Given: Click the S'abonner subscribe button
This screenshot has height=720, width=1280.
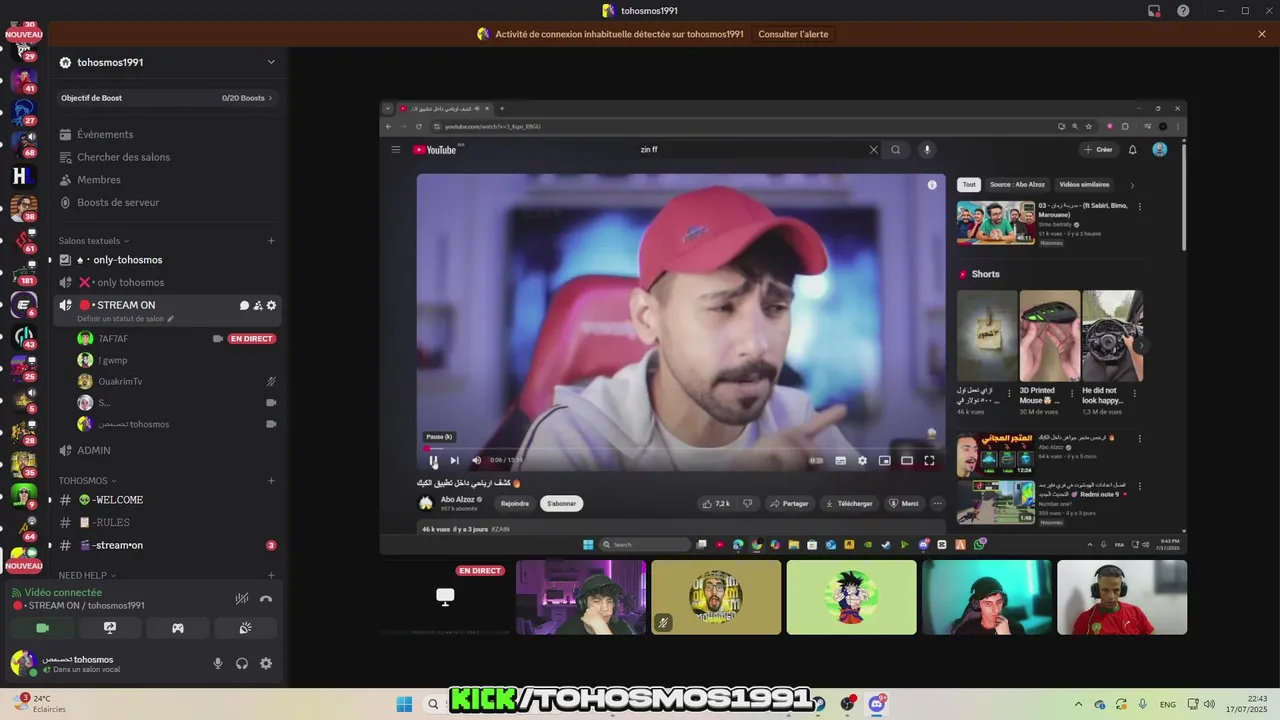Looking at the screenshot, I should (x=562, y=503).
